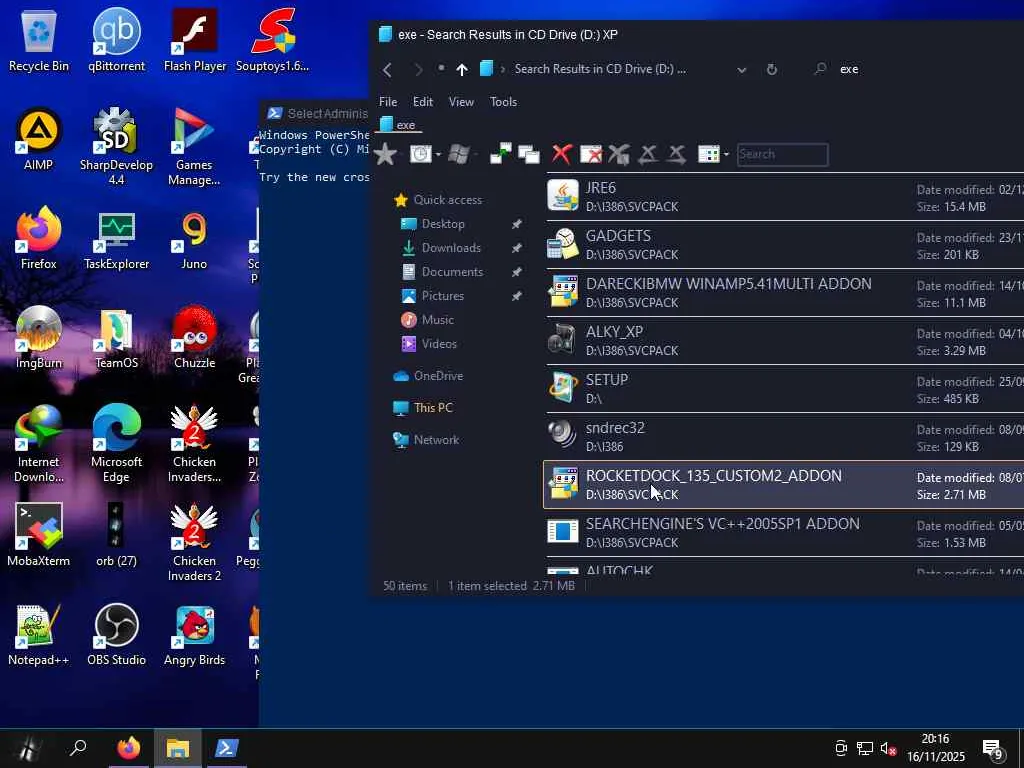1024x768 pixels.
Task: Go up one folder with the up arrow
Action: [462, 69]
